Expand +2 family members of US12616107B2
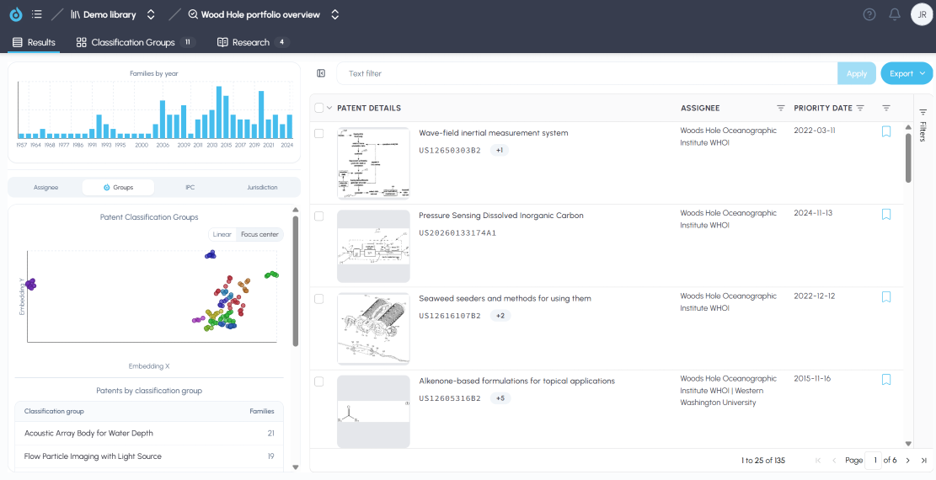This screenshot has height=480, width=936. pos(500,316)
